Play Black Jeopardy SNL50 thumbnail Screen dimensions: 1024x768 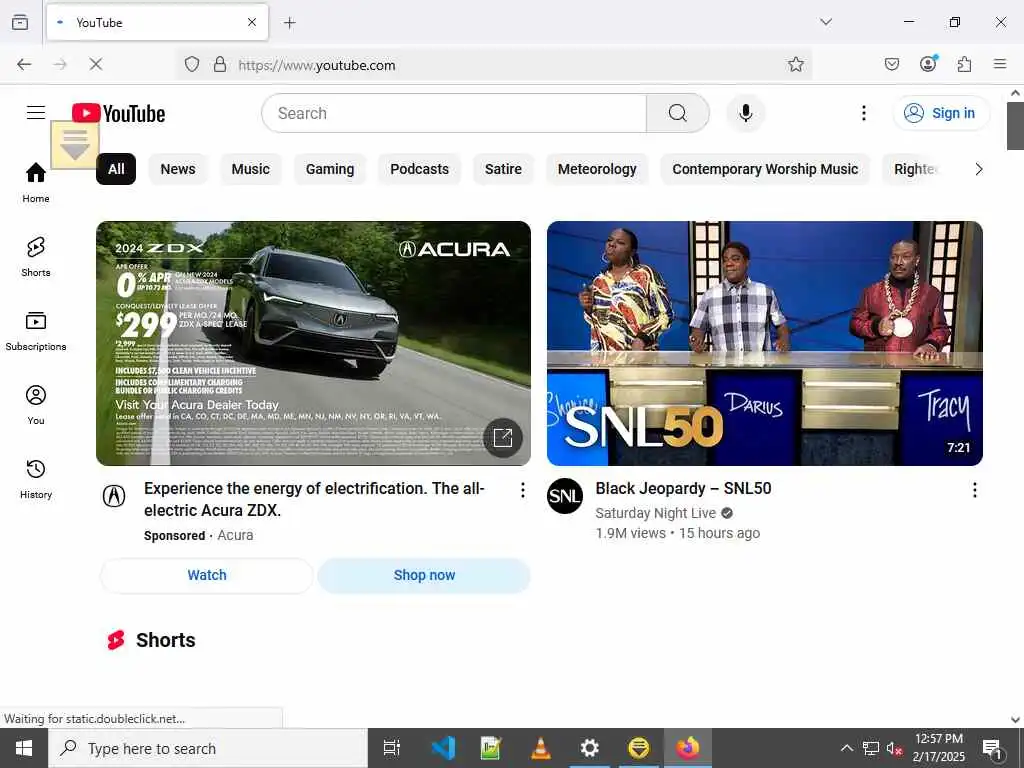pos(765,344)
